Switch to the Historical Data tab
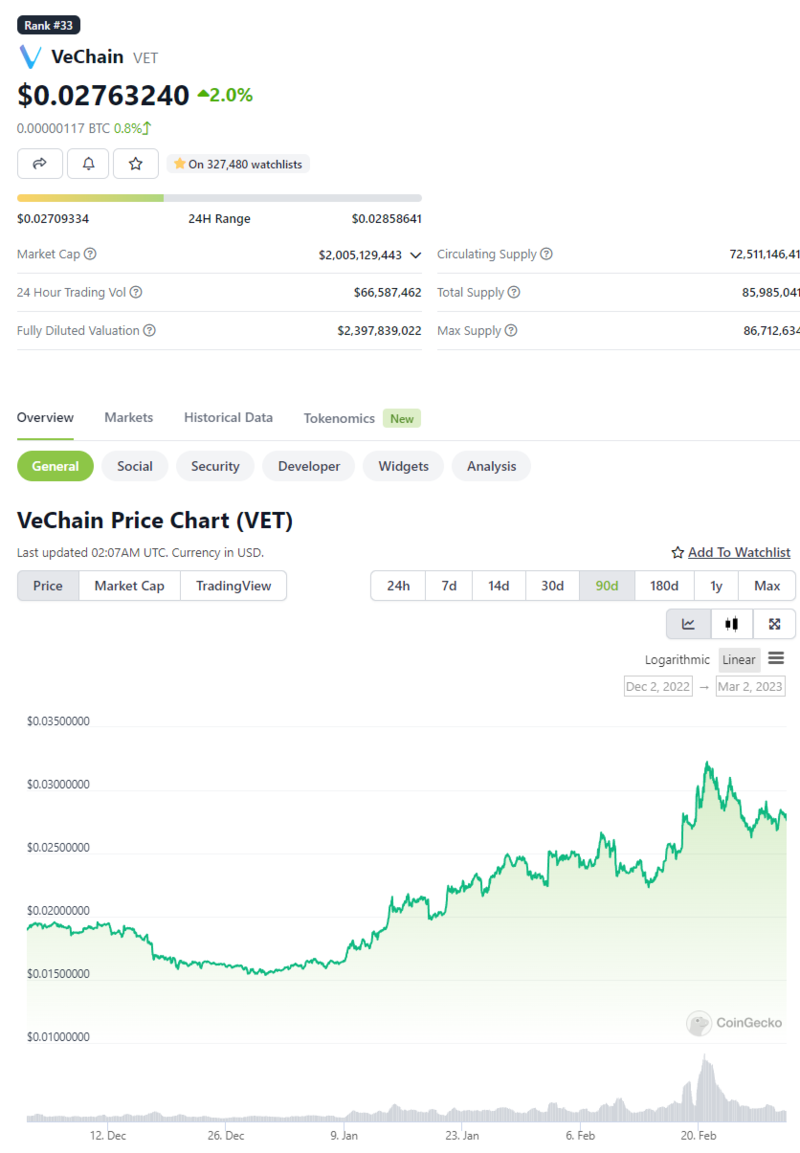This screenshot has height=1153, width=800. coord(228,418)
